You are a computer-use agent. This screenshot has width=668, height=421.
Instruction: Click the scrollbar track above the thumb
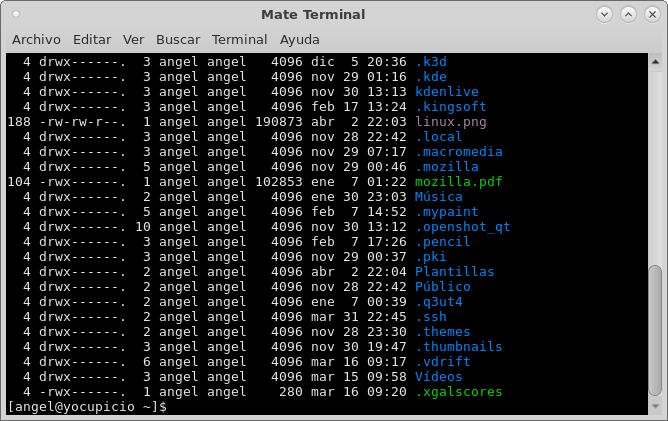click(x=655, y=166)
